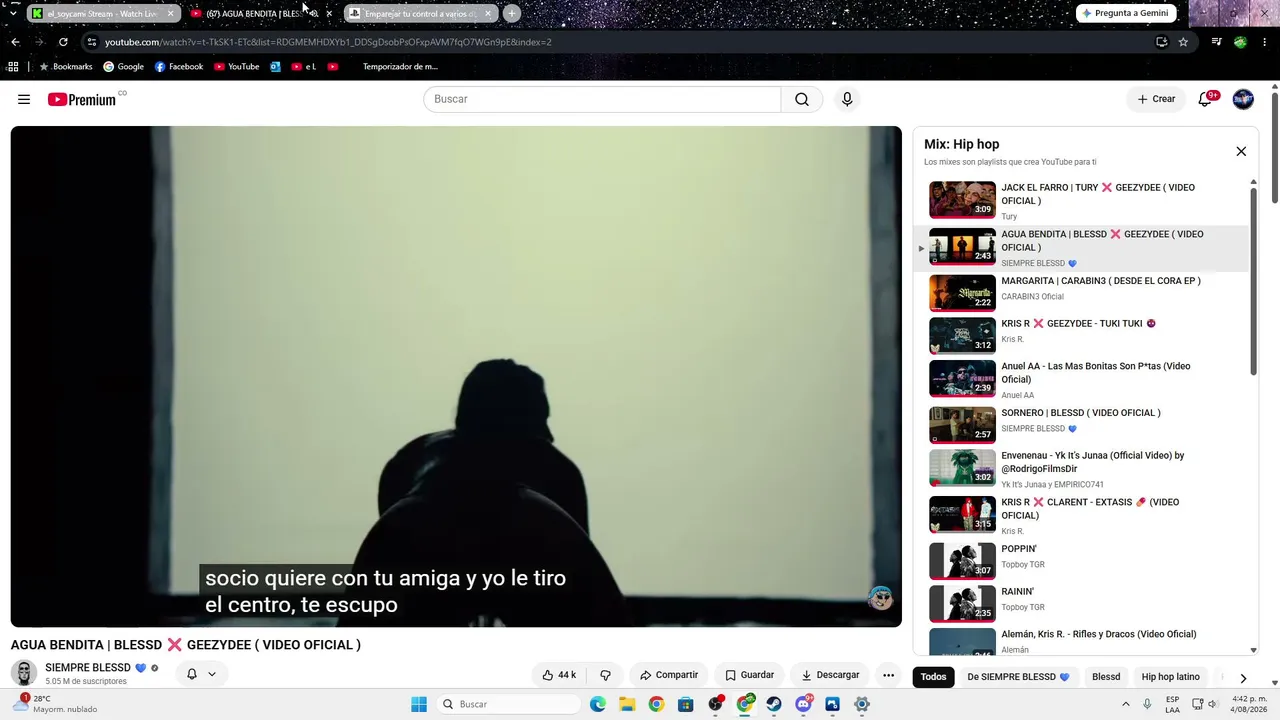Open the SIEMPRE BLESSD channel avatar

coord(24,674)
